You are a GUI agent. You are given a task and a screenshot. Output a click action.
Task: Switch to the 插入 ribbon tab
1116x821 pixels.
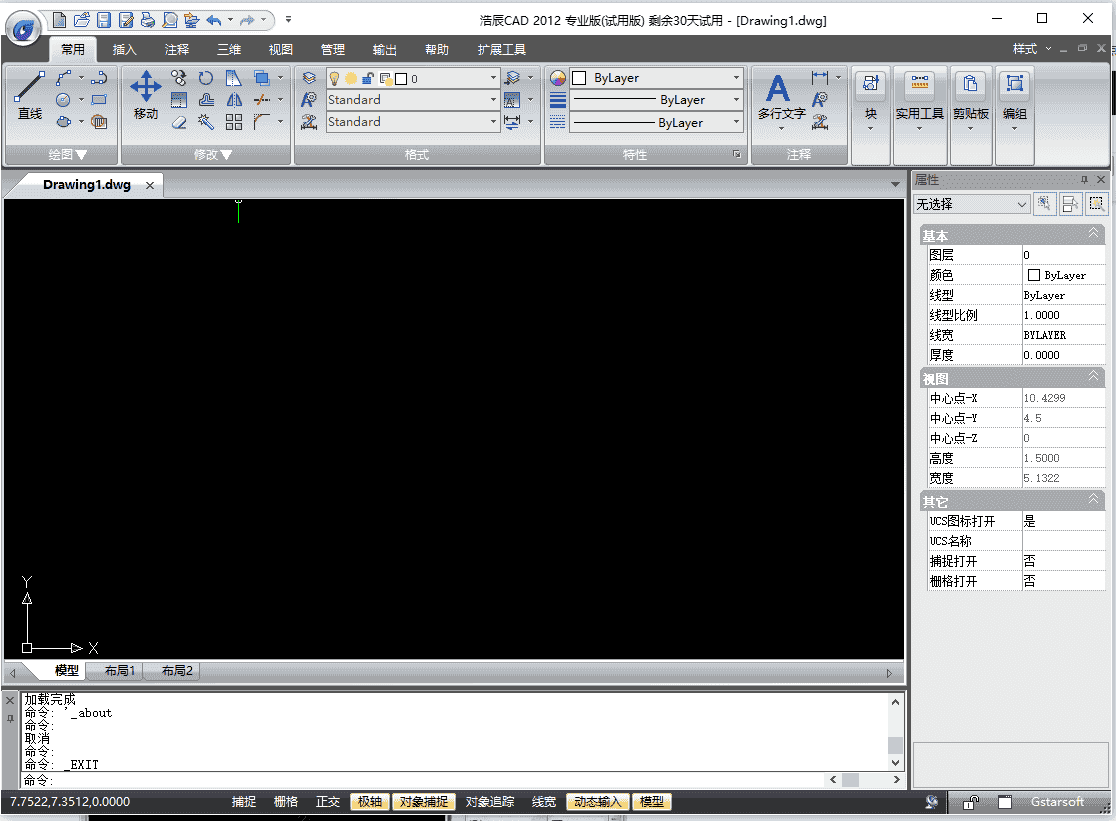124,48
